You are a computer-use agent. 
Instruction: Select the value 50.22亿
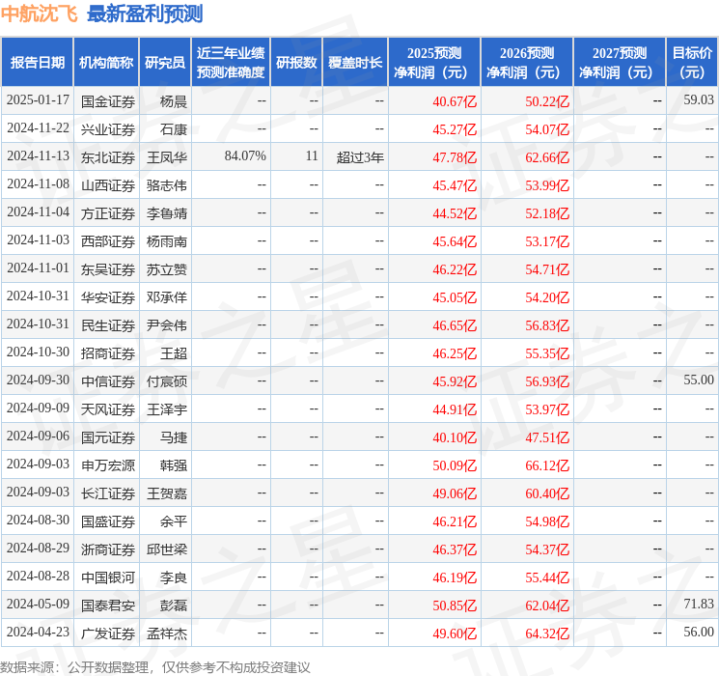tap(547, 101)
